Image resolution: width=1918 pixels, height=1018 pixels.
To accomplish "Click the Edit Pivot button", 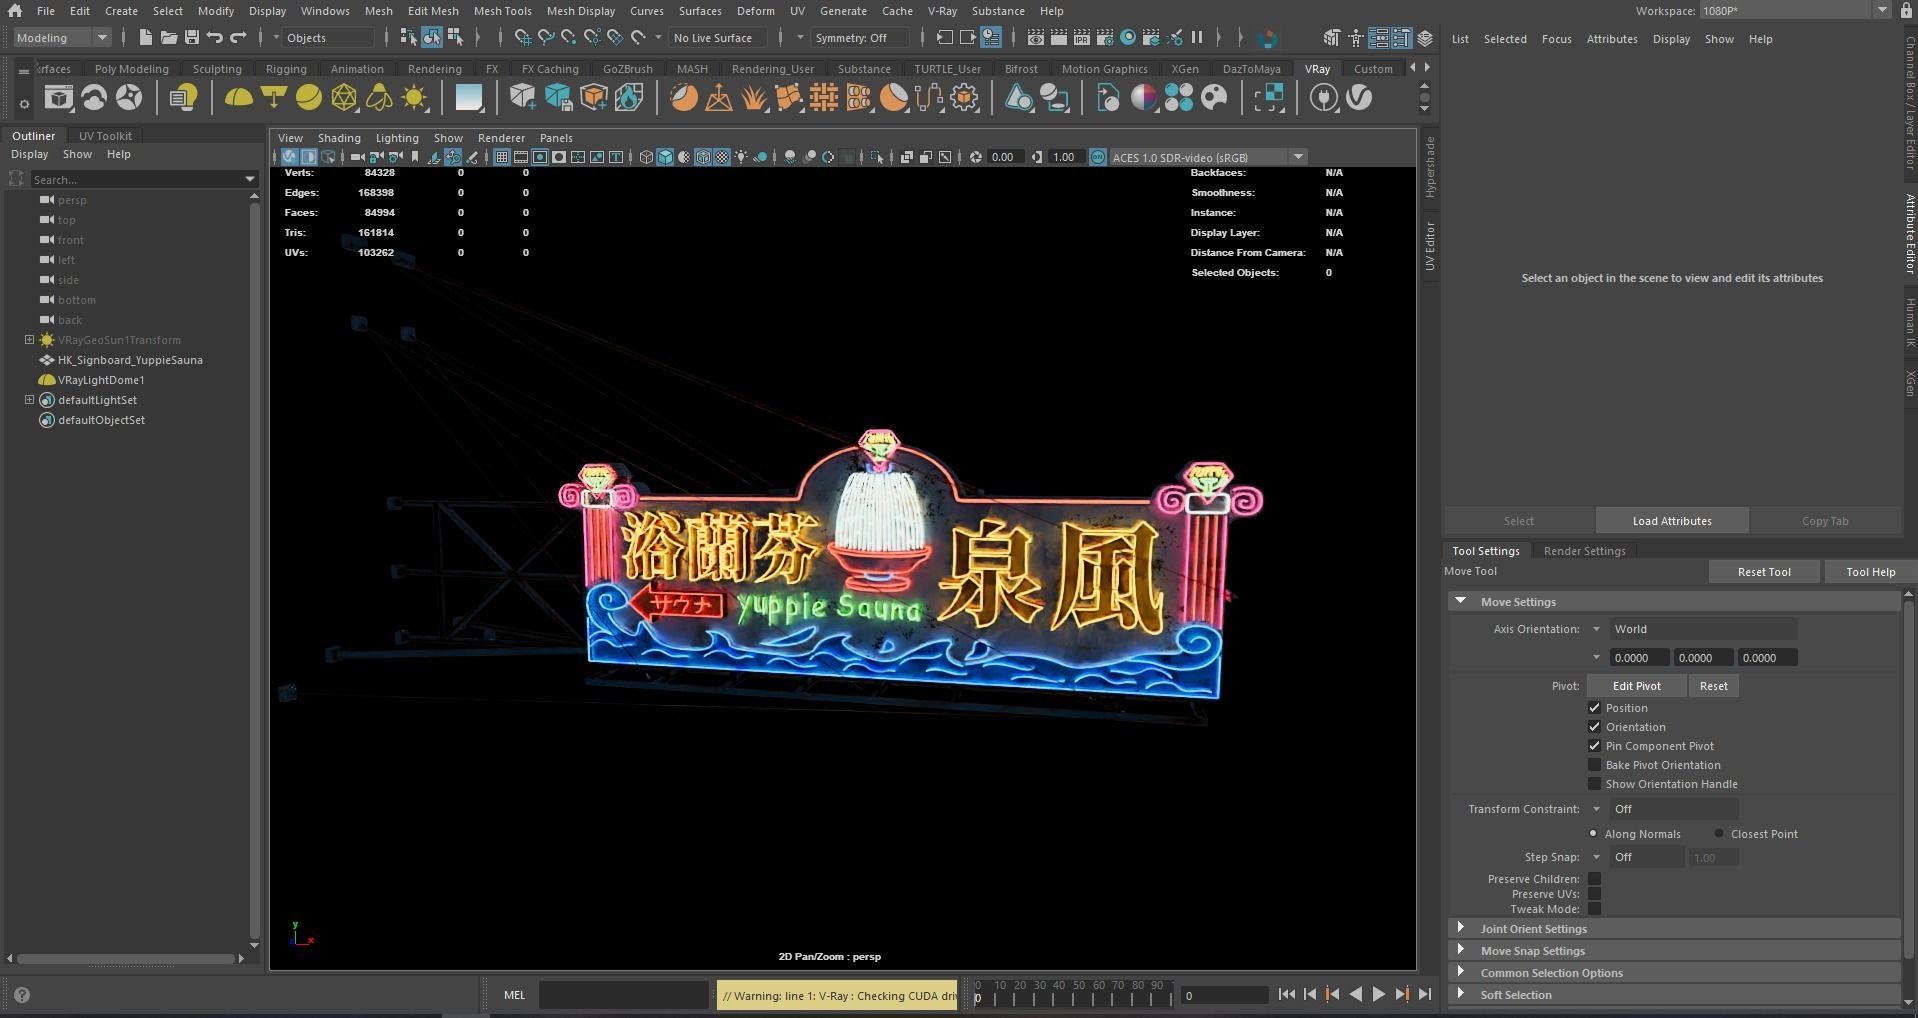I will tap(1636, 686).
